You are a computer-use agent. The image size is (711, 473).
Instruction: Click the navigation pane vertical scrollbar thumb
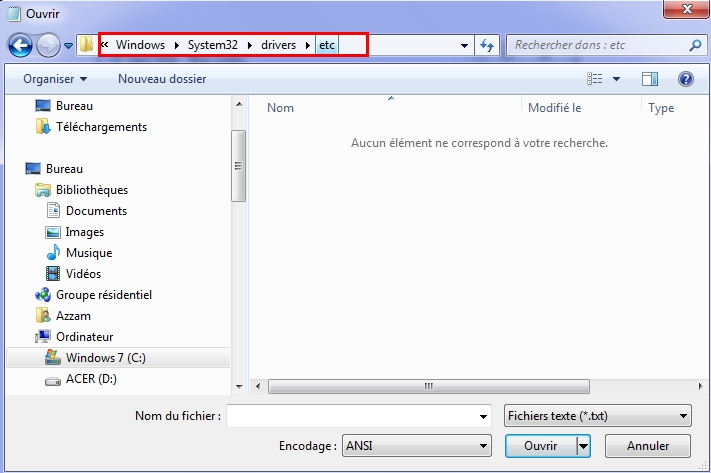tap(239, 166)
